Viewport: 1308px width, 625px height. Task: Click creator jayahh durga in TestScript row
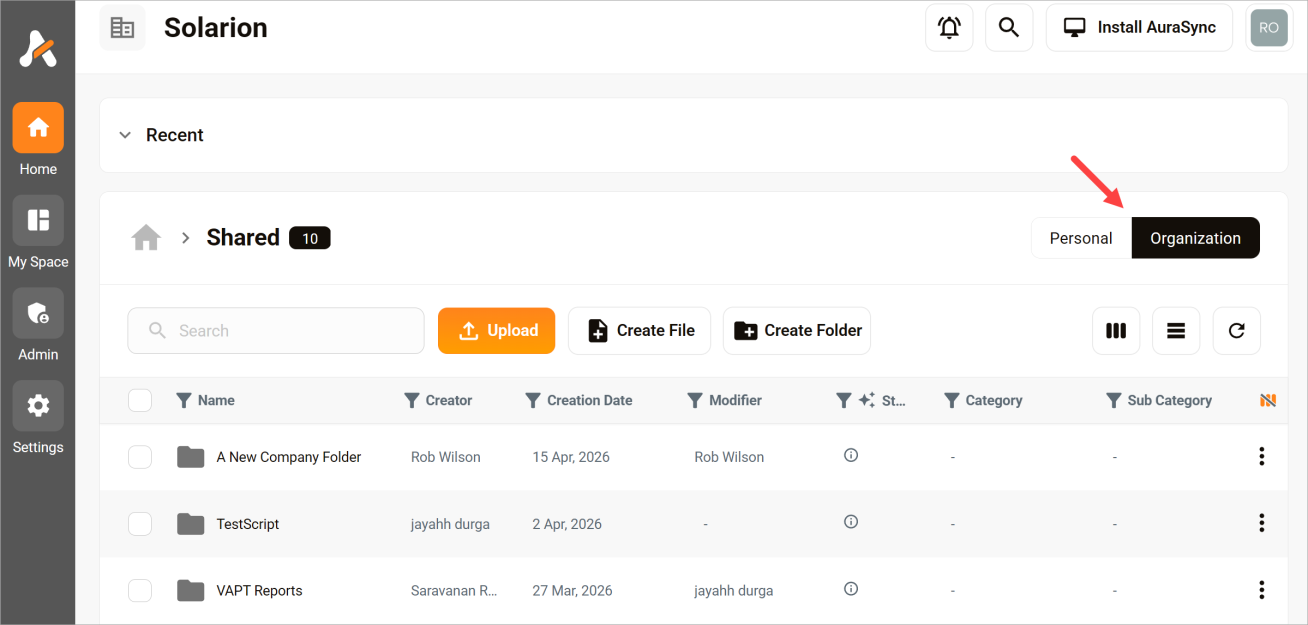[x=450, y=524]
